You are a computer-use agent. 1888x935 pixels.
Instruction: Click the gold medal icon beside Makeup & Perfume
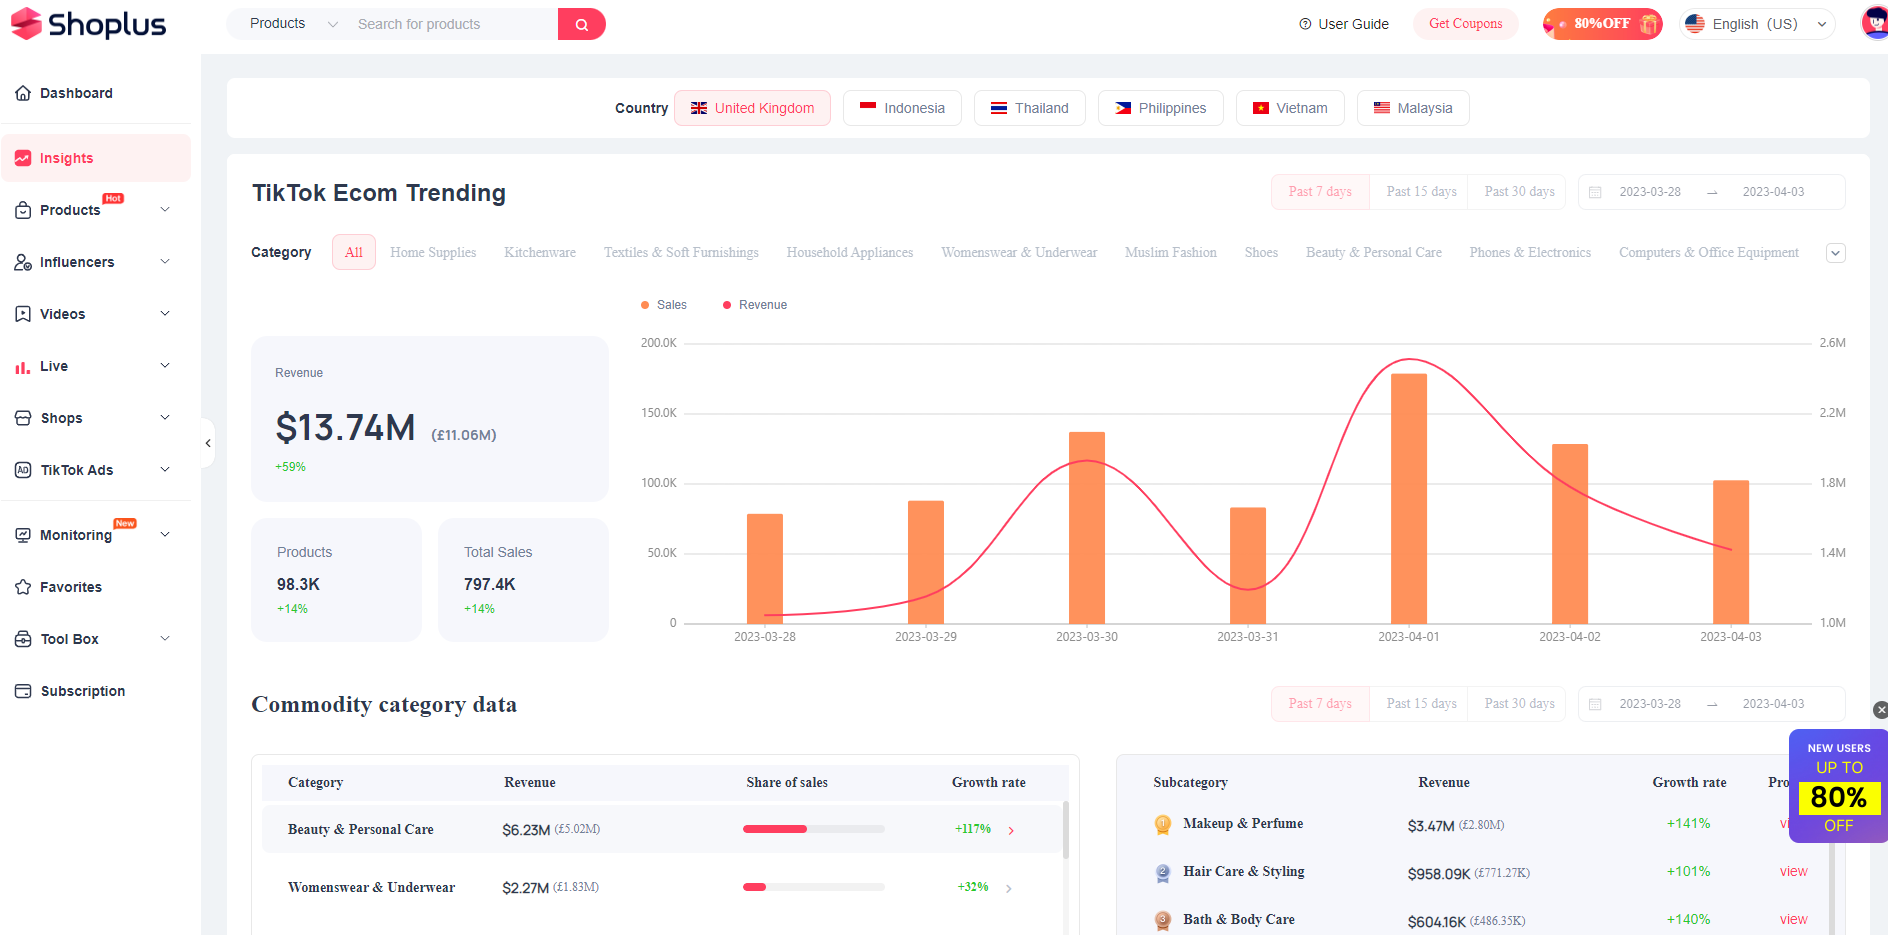[1163, 824]
